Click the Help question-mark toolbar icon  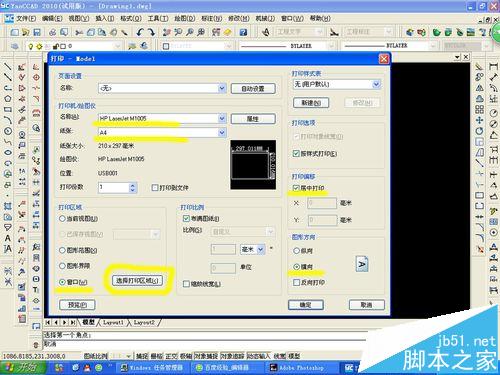point(243,32)
